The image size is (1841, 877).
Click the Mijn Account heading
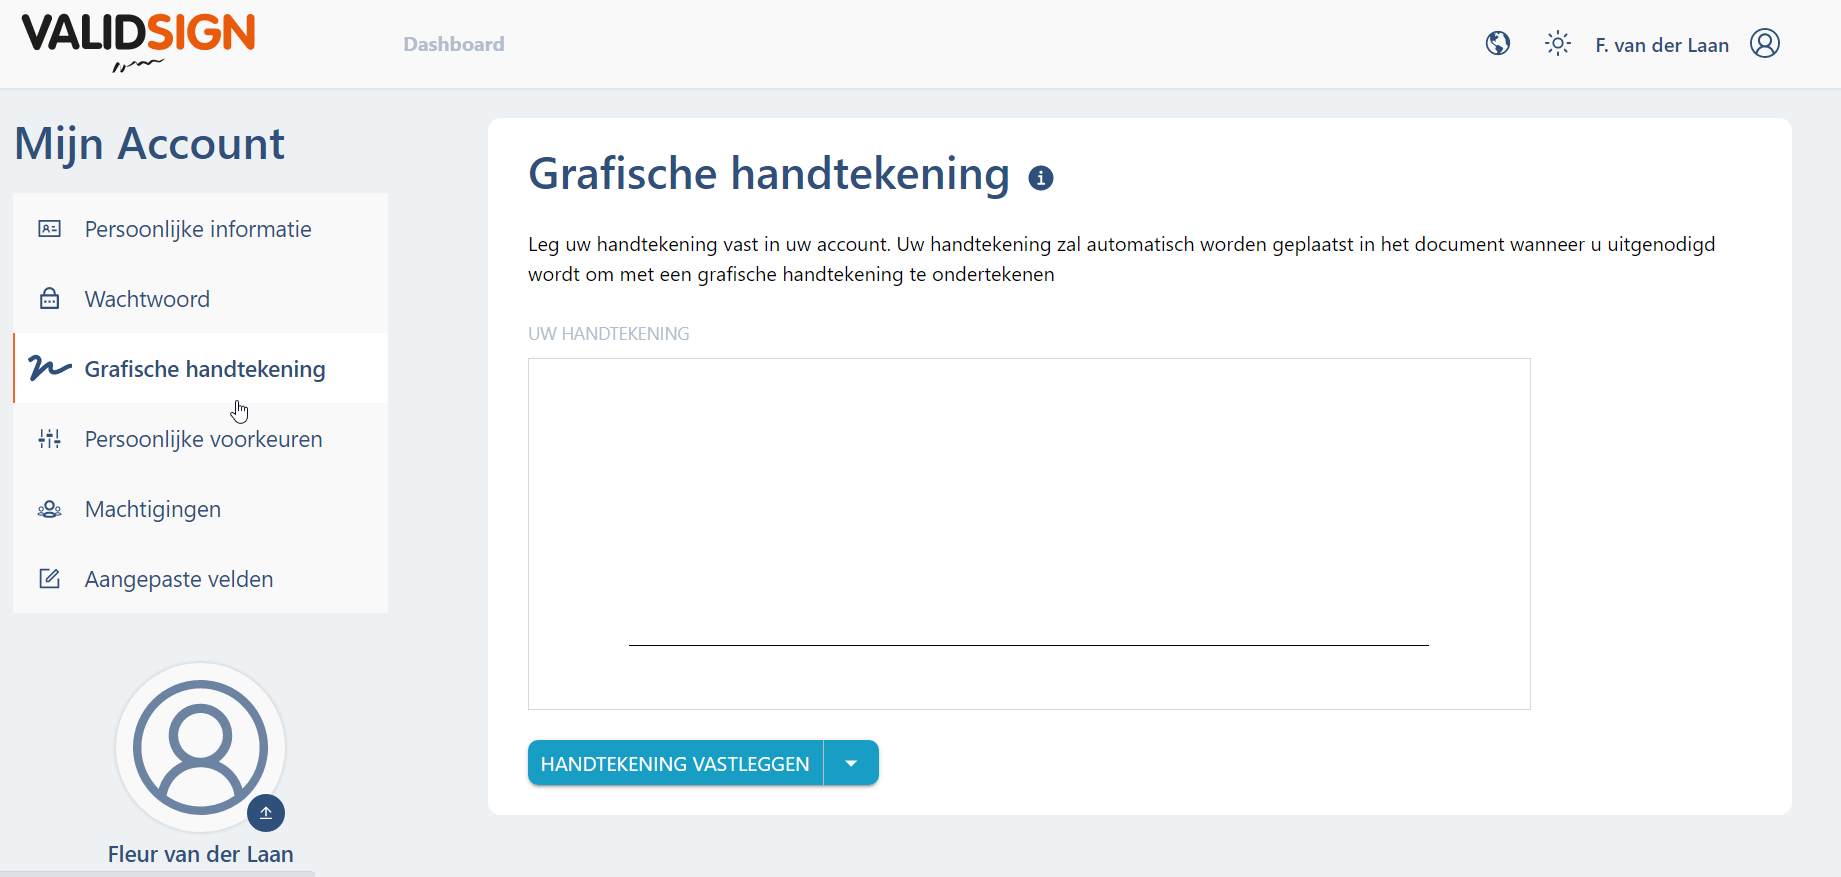pyautogui.click(x=150, y=144)
